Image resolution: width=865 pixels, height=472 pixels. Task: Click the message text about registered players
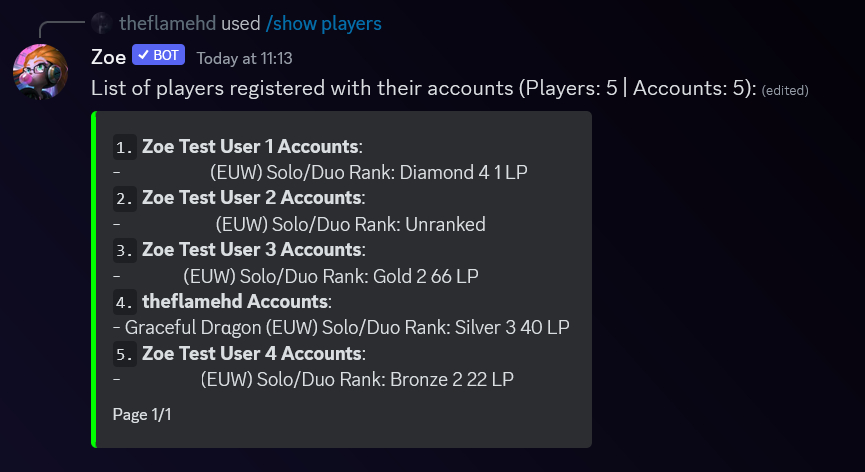(x=424, y=88)
